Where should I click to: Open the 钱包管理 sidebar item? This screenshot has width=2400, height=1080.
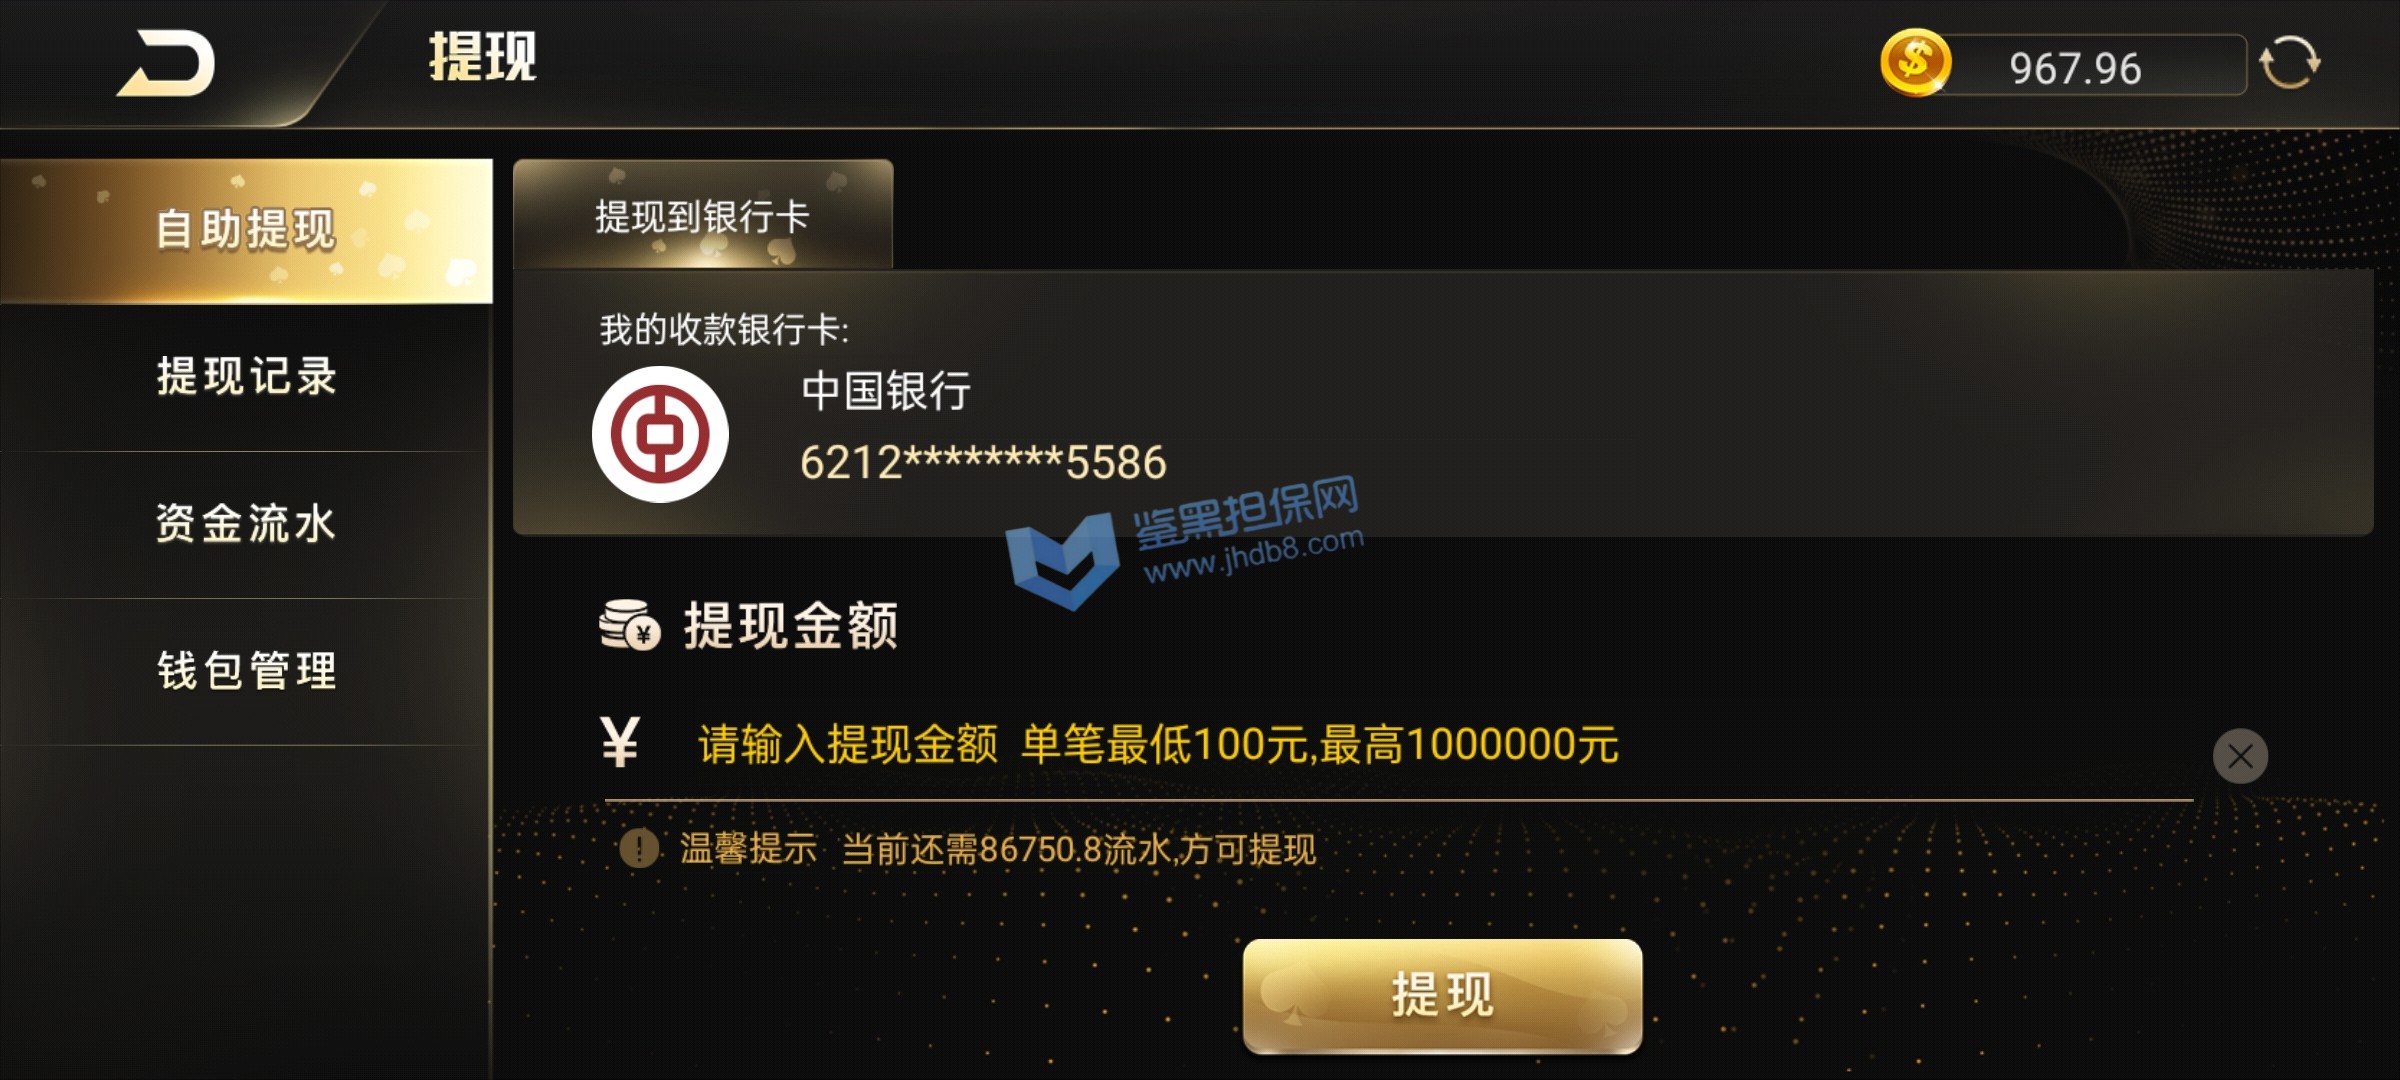point(246,671)
